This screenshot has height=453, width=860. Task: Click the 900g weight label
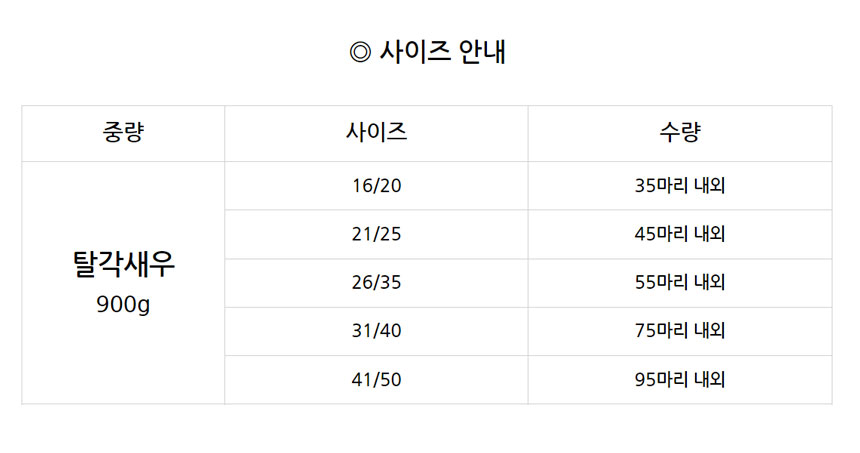[x=123, y=304]
